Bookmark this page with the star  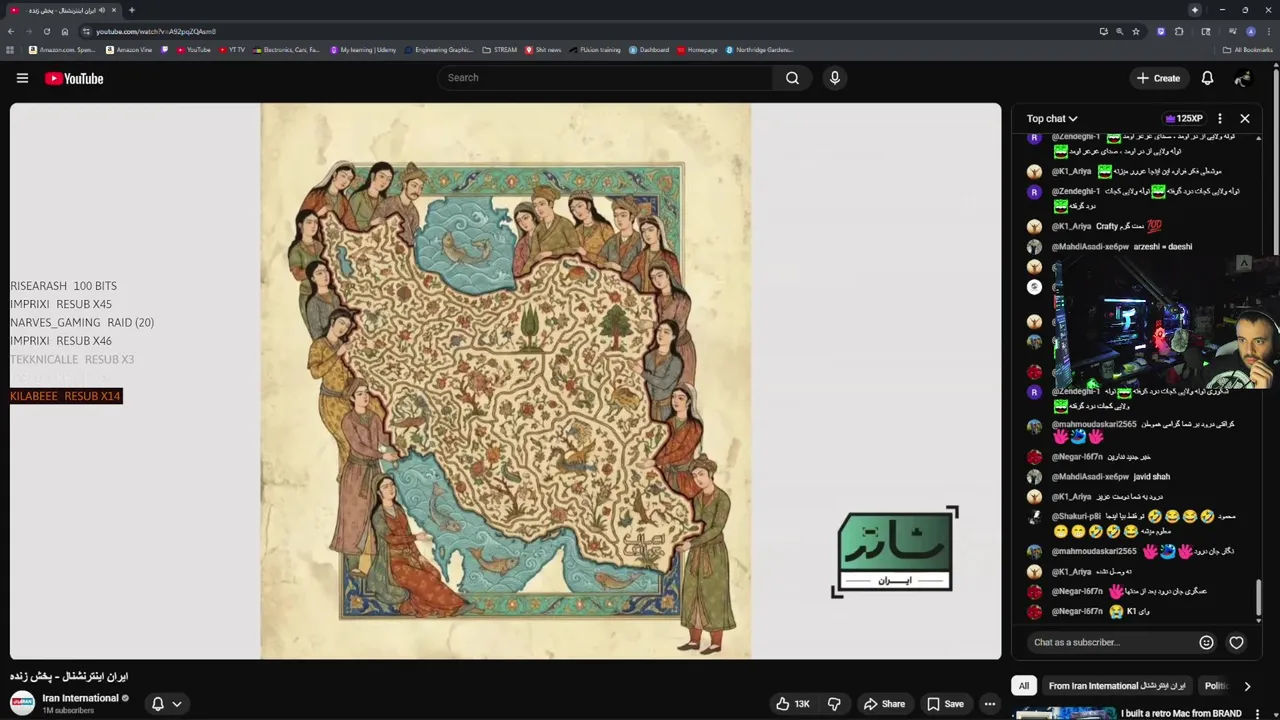(1136, 31)
